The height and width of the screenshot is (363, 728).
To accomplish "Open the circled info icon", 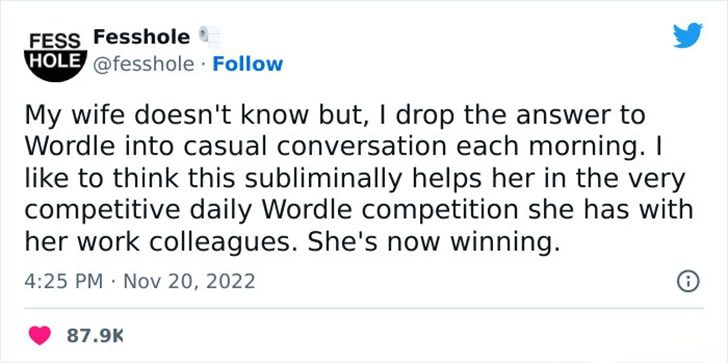I will (x=689, y=281).
